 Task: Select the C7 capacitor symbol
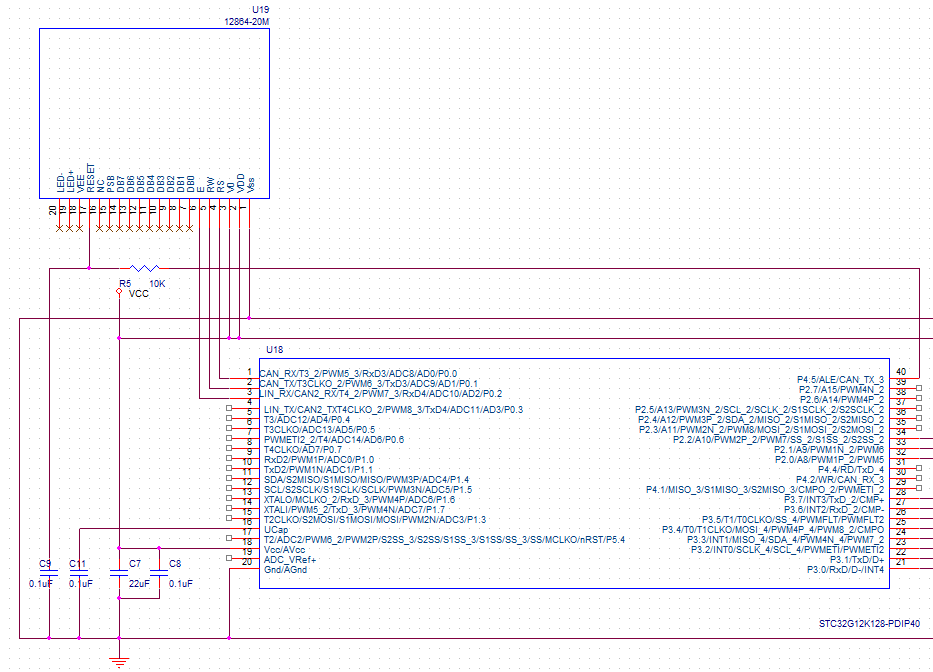pyautogui.click(x=119, y=573)
